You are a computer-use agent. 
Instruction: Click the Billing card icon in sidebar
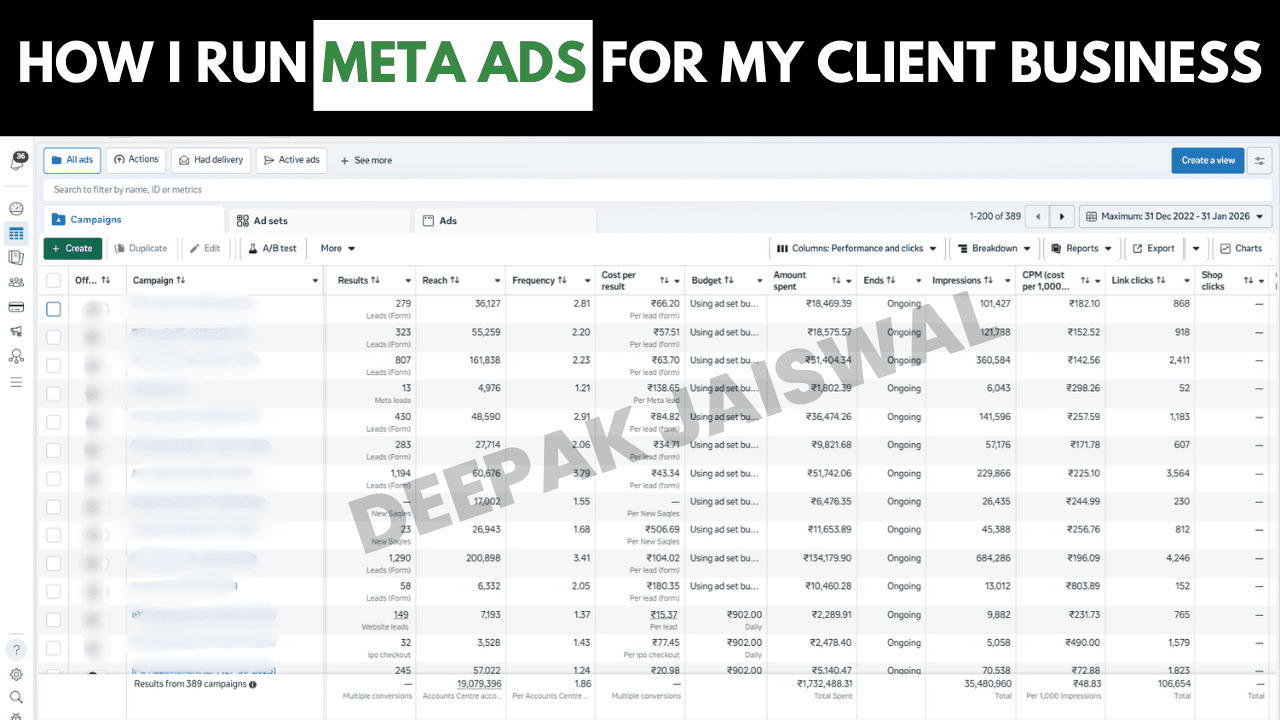(16, 307)
